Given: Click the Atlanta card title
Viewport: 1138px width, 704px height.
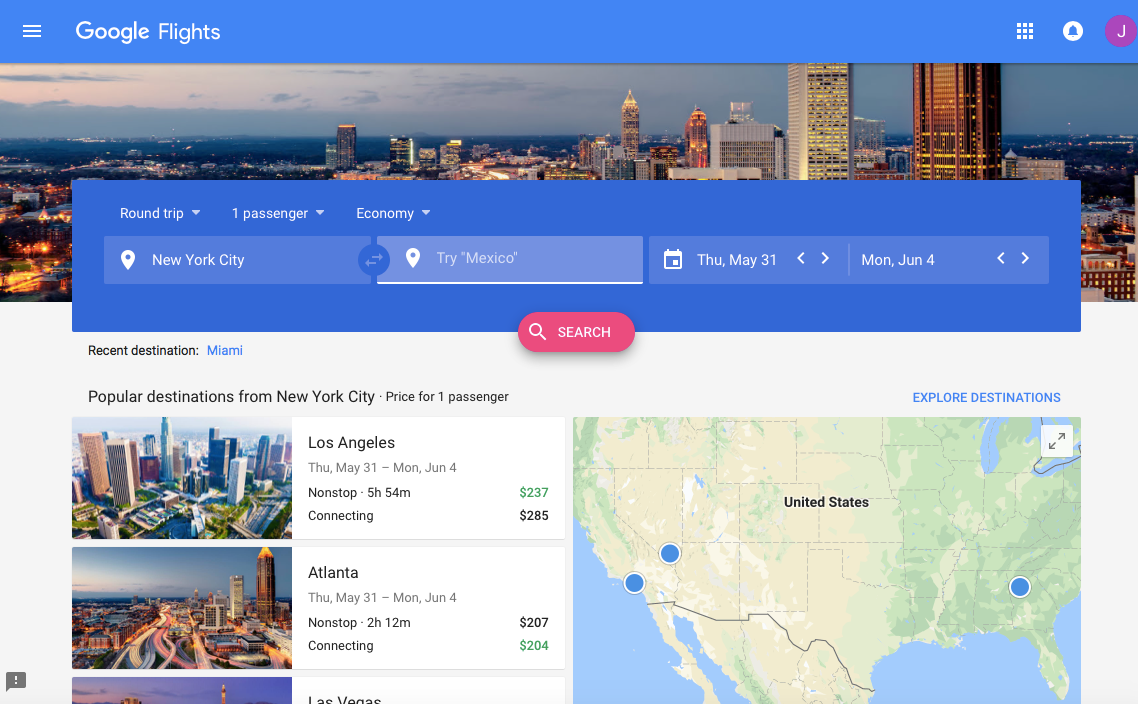Looking at the screenshot, I should tap(333, 573).
